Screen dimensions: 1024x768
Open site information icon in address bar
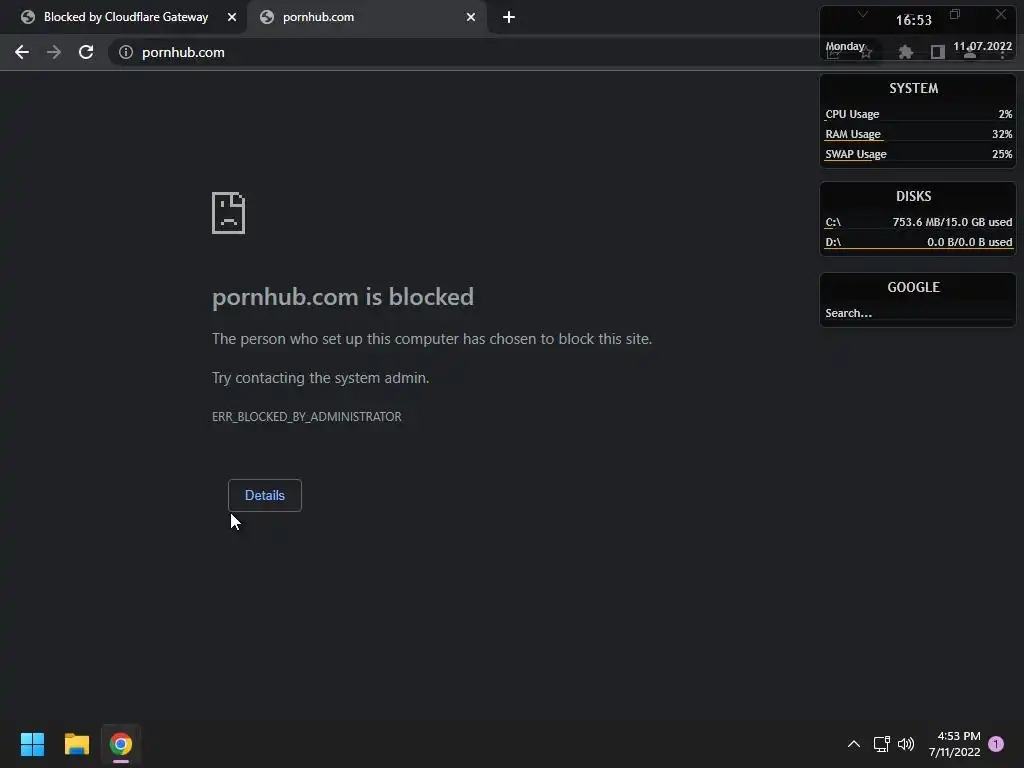126,52
